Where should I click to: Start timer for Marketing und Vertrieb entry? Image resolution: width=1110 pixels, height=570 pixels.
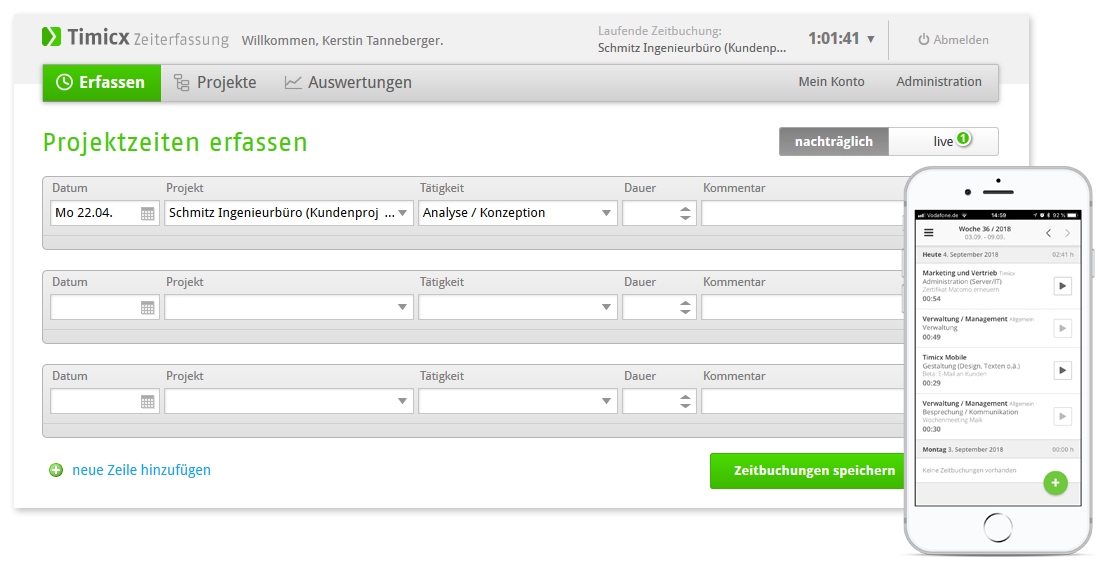(x=1063, y=286)
